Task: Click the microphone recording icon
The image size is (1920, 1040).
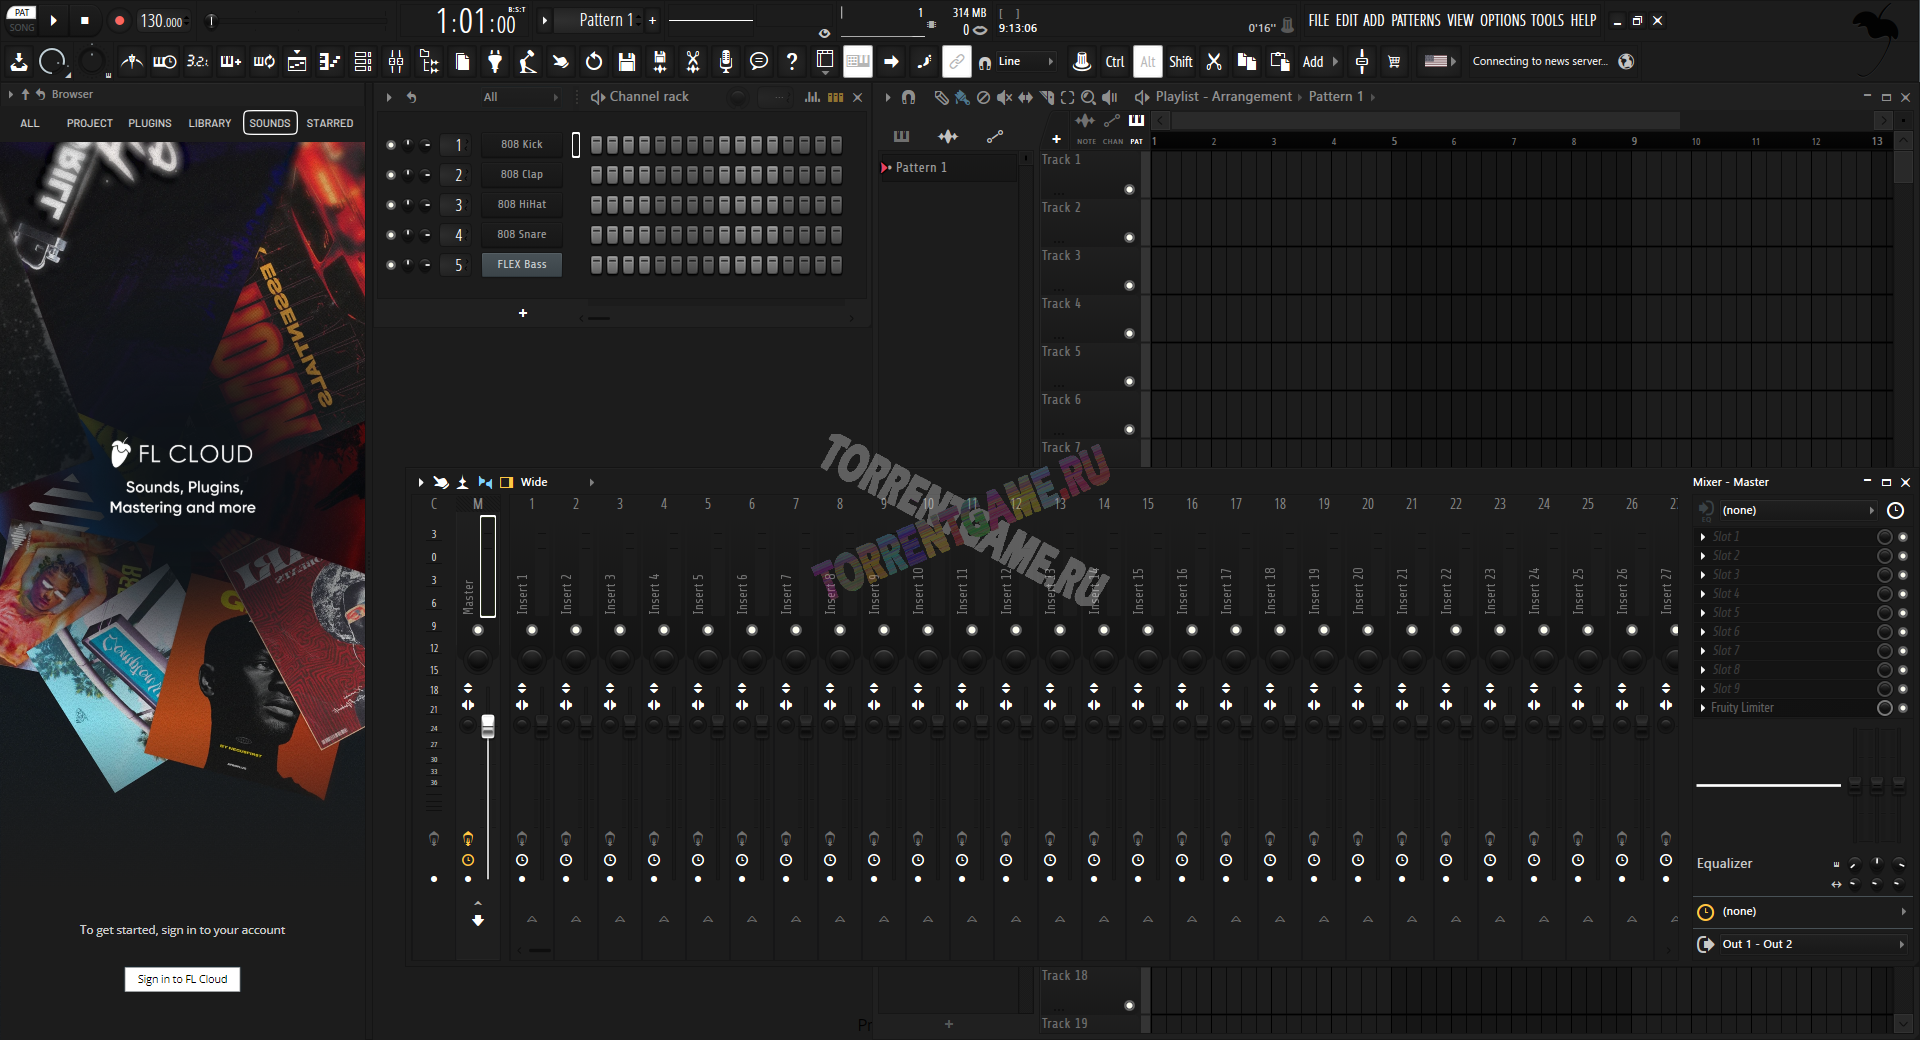Action: point(726,62)
